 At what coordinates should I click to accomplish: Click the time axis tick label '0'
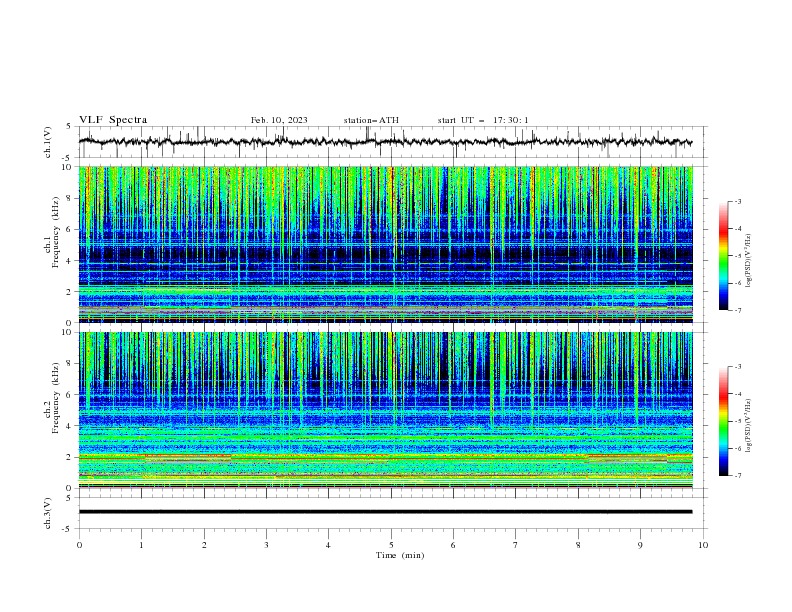[x=79, y=545]
